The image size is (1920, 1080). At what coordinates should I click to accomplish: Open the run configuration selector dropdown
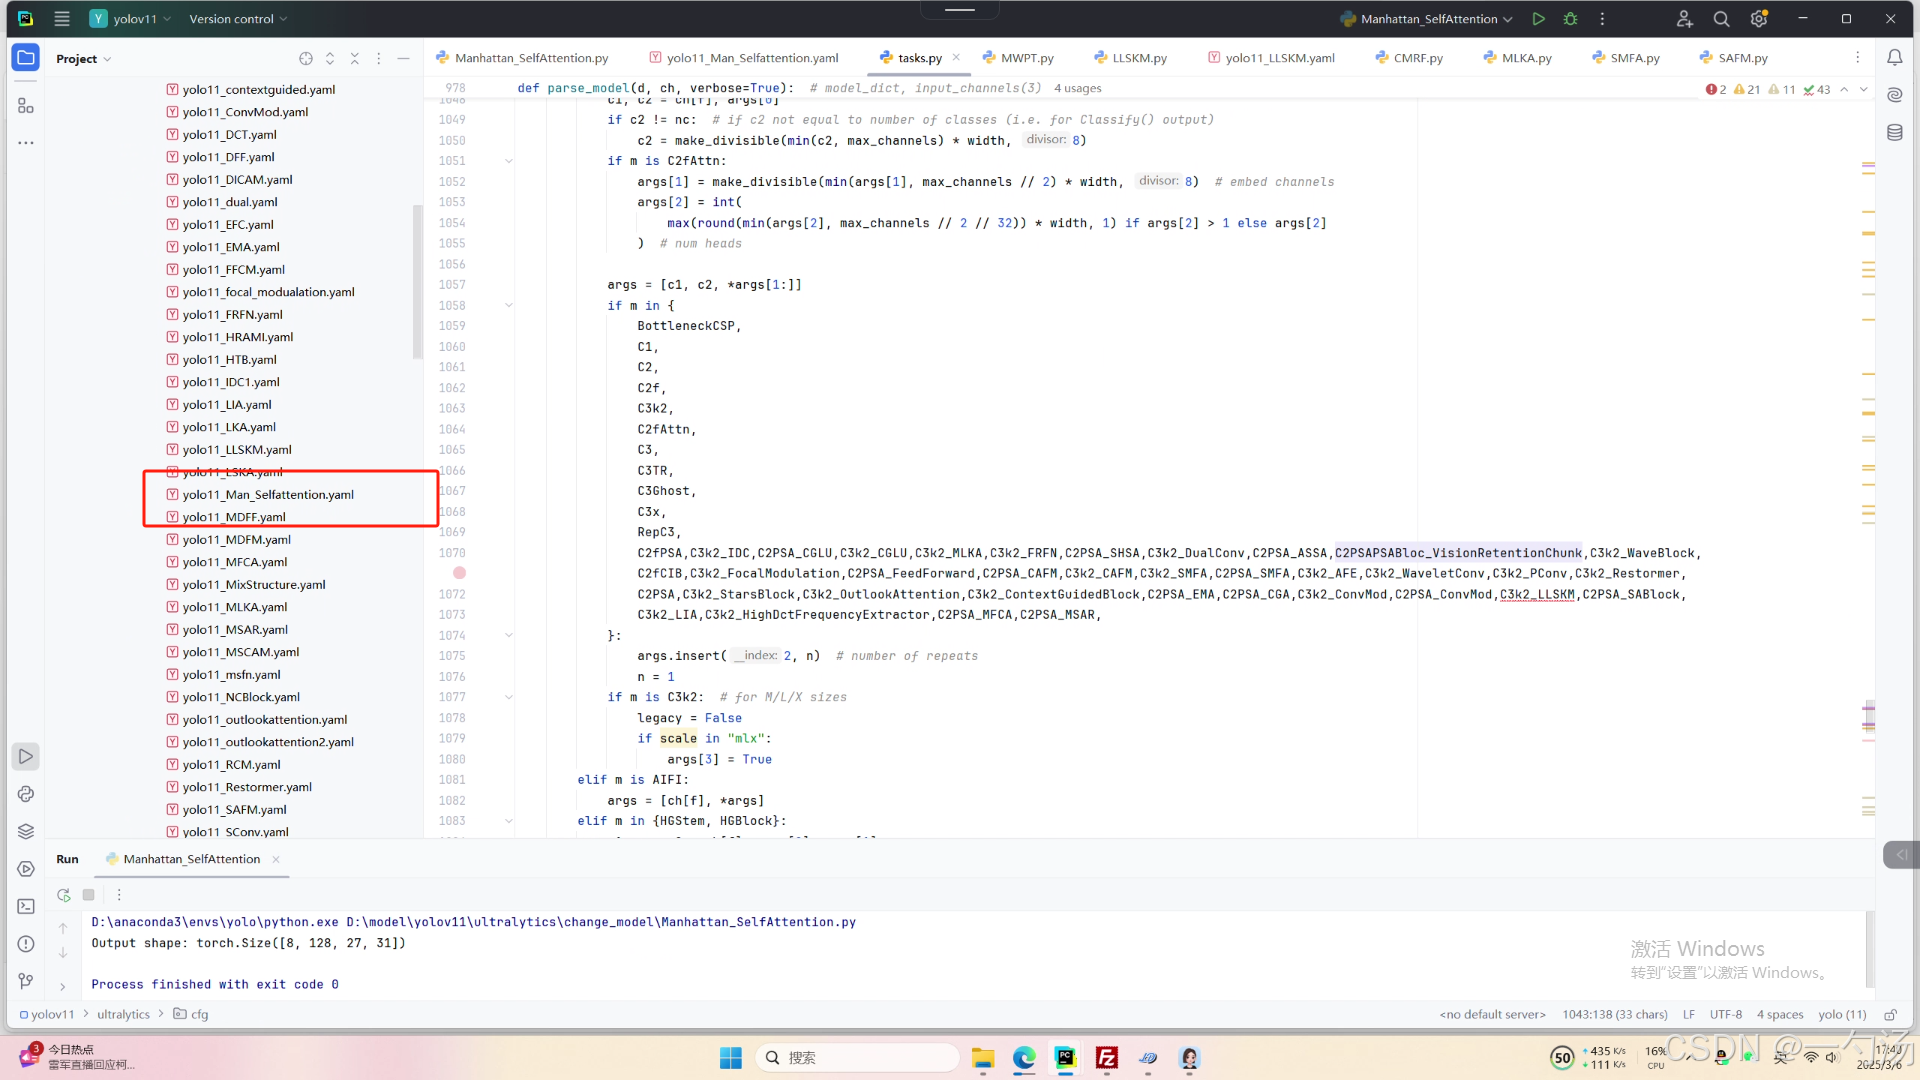pyautogui.click(x=1430, y=19)
